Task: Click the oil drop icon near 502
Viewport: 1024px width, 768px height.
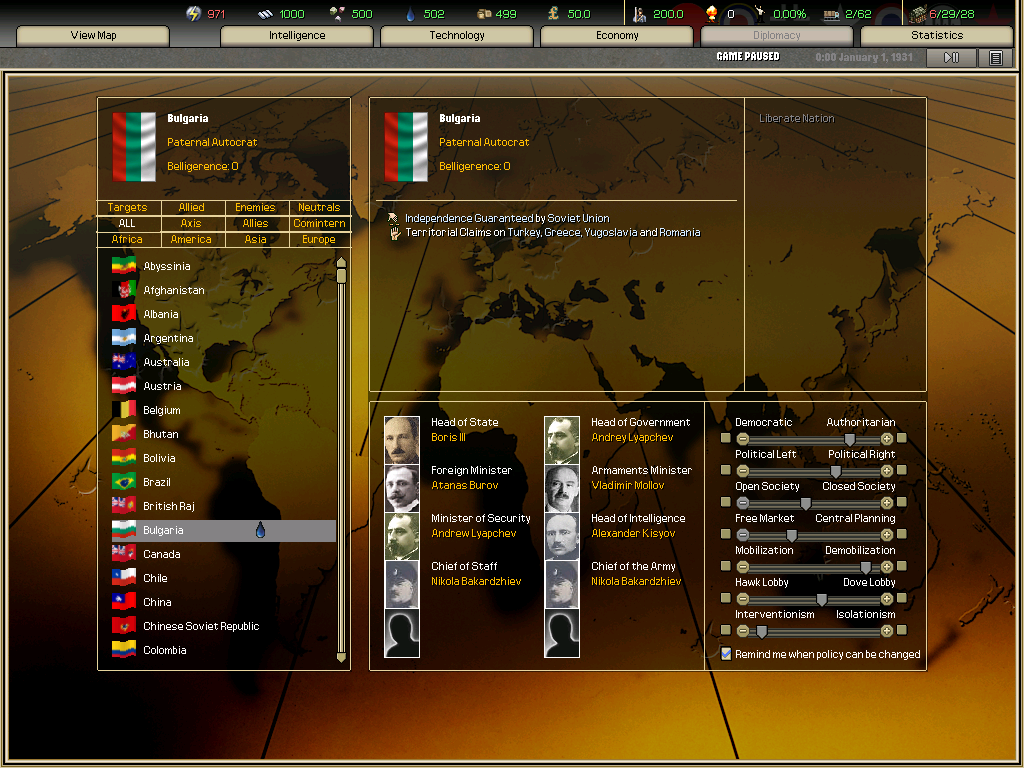Action: (x=410, y=14)
